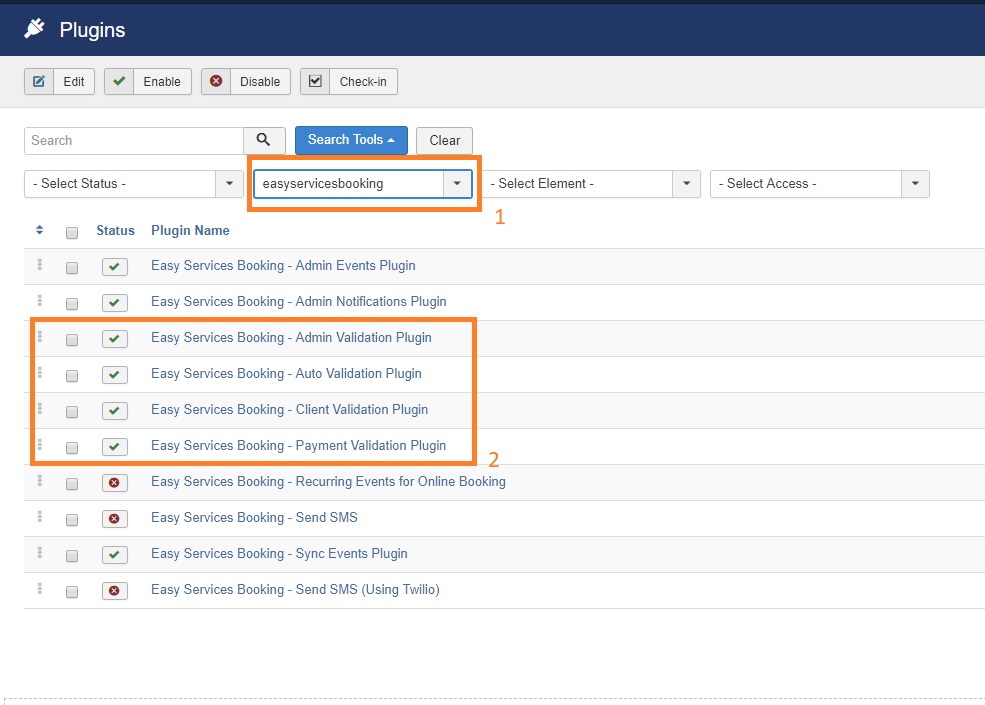Click the drag handle of Send SMS (Using Twilio) row
This screenshot has height=705, width=985.
40,588
